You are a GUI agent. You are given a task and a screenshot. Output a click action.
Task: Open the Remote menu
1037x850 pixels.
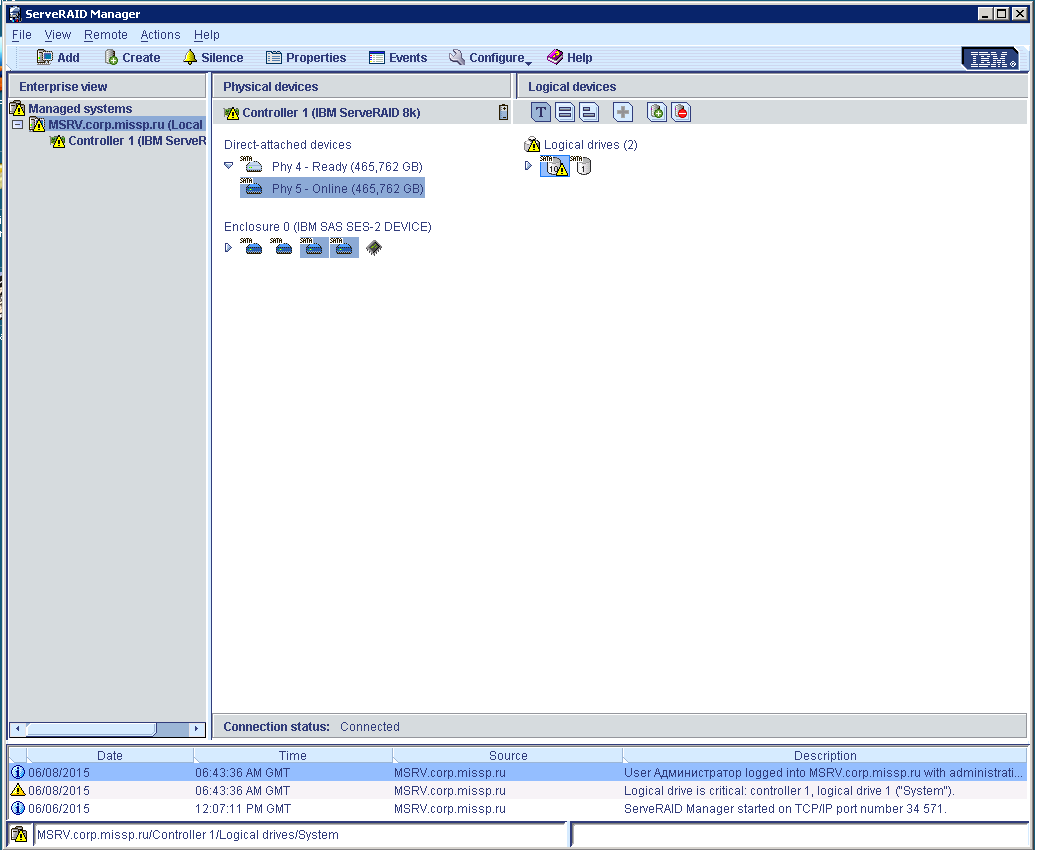click(x=105, y=35)
